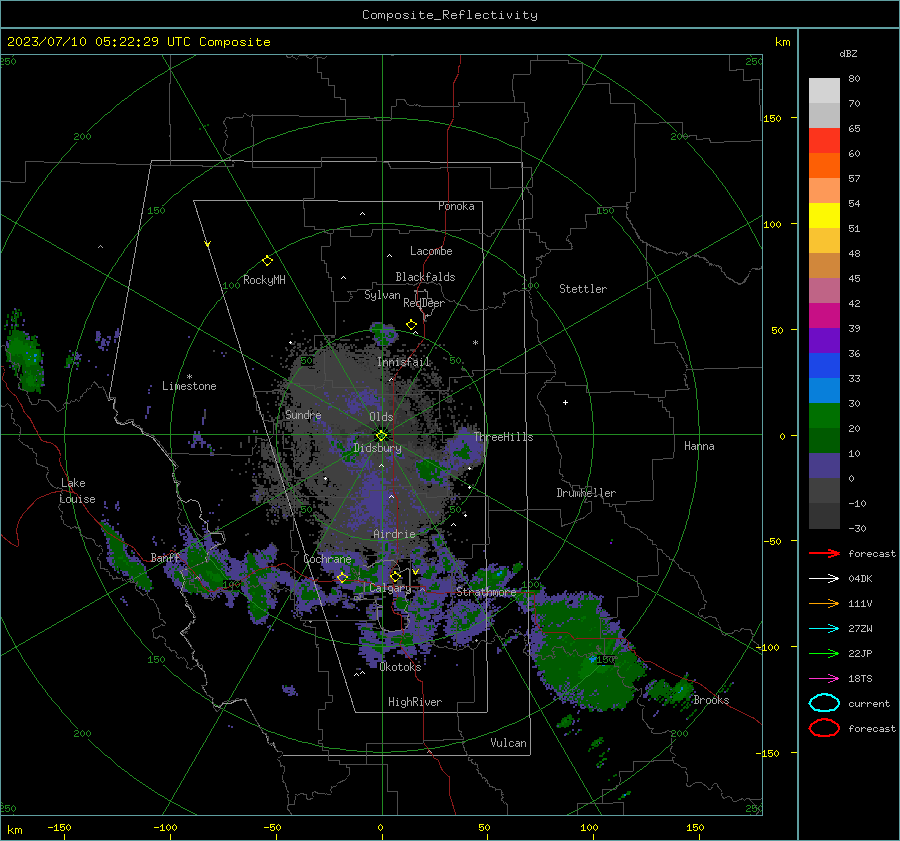Click the Hanna city label
The height and width of the screenshot is (841, 900).
pos(699,446)
